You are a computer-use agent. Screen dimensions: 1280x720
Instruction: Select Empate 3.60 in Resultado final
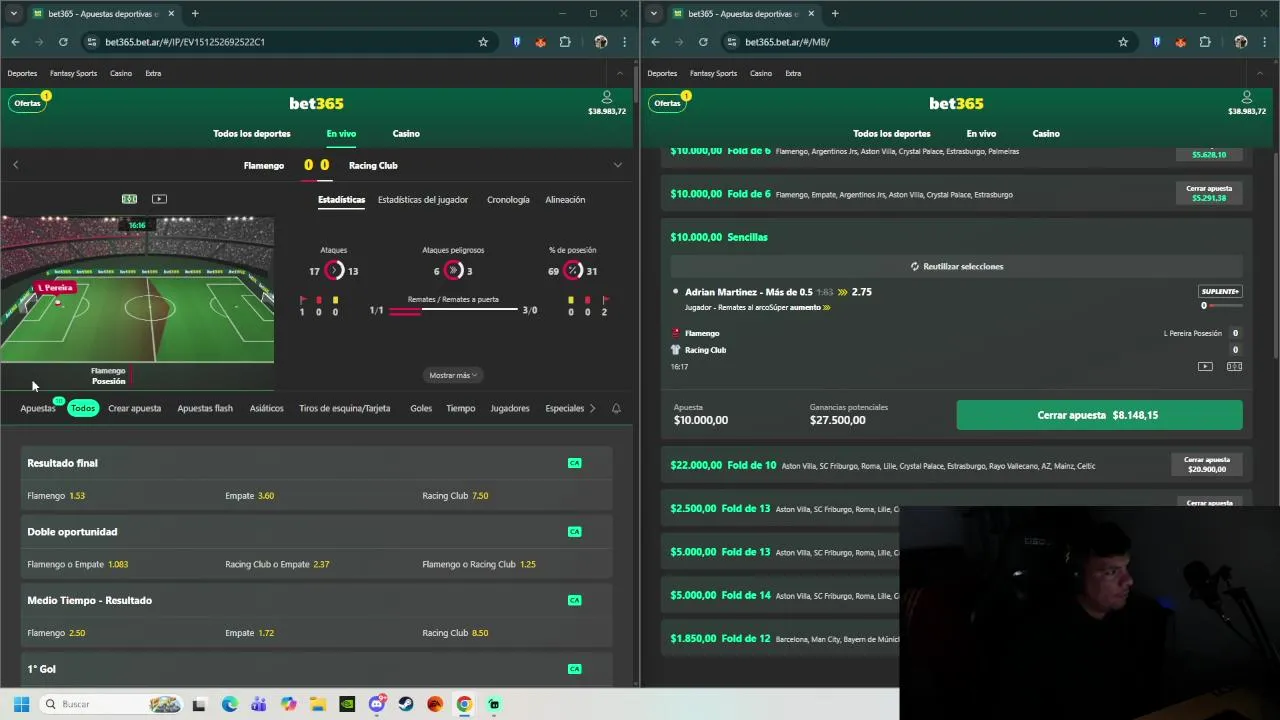pyautogui.click(x=317, y=496)
